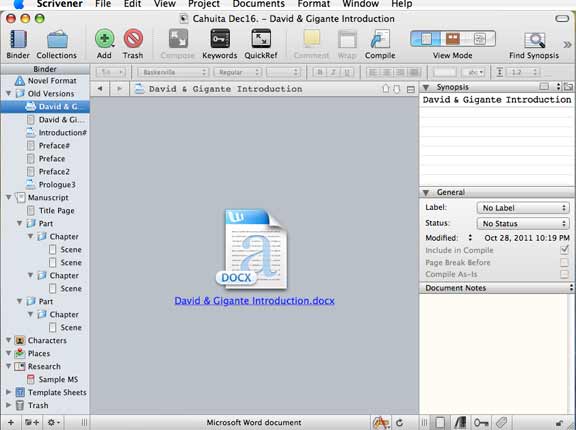Image resolution: width=576 pixels, height=430 pixels.
Task: Open the Scrivener application menu
Action: [x=60, y=4]
